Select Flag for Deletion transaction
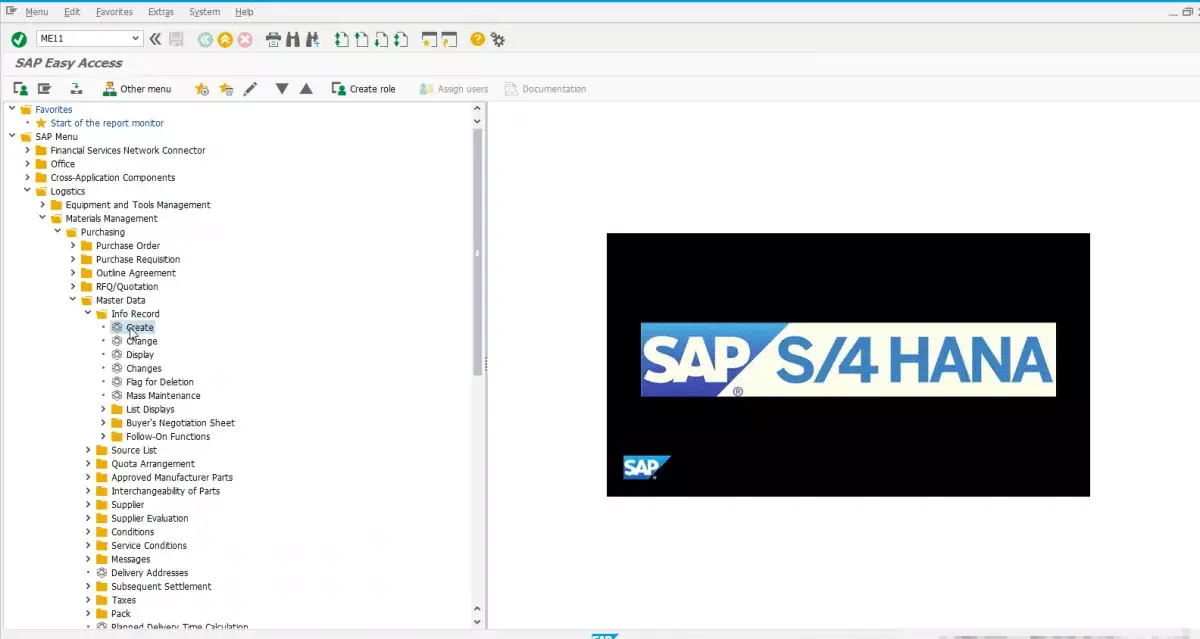The width and height of the screenshot is (1200, 639). tap(160, 382)
